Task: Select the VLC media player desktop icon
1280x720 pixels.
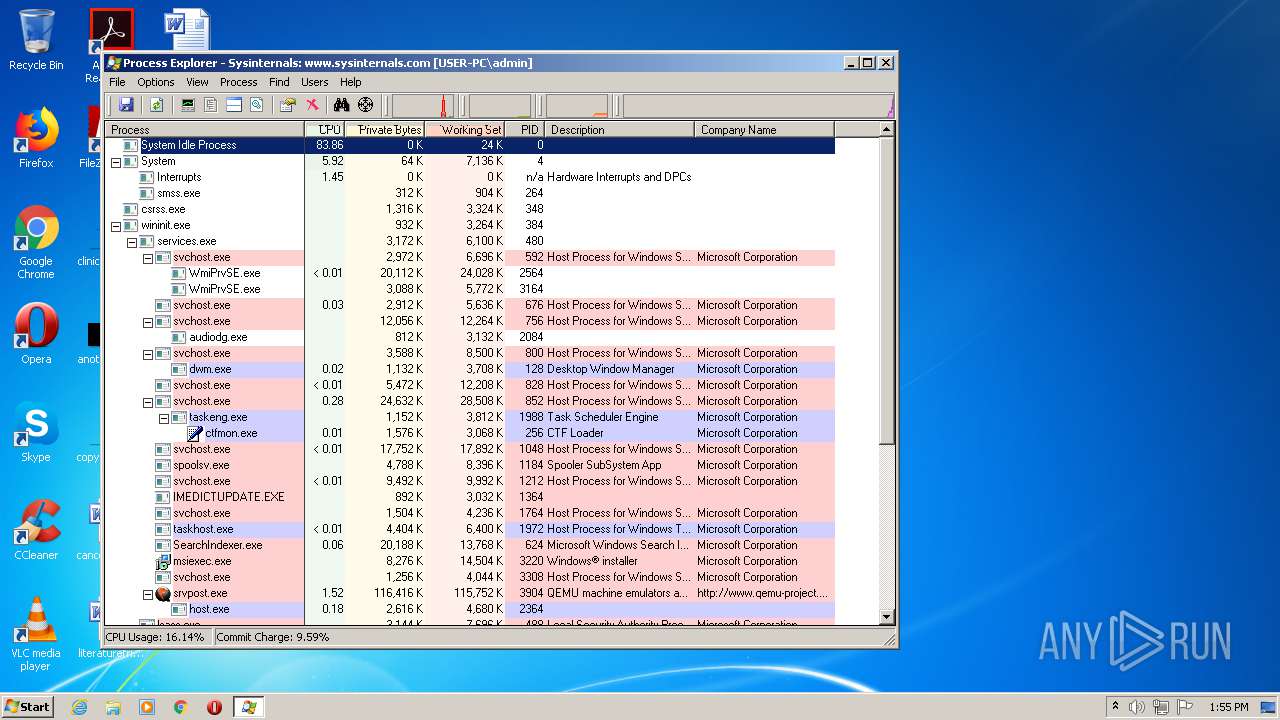Action: pyautogui.click(x=36, y=634)
